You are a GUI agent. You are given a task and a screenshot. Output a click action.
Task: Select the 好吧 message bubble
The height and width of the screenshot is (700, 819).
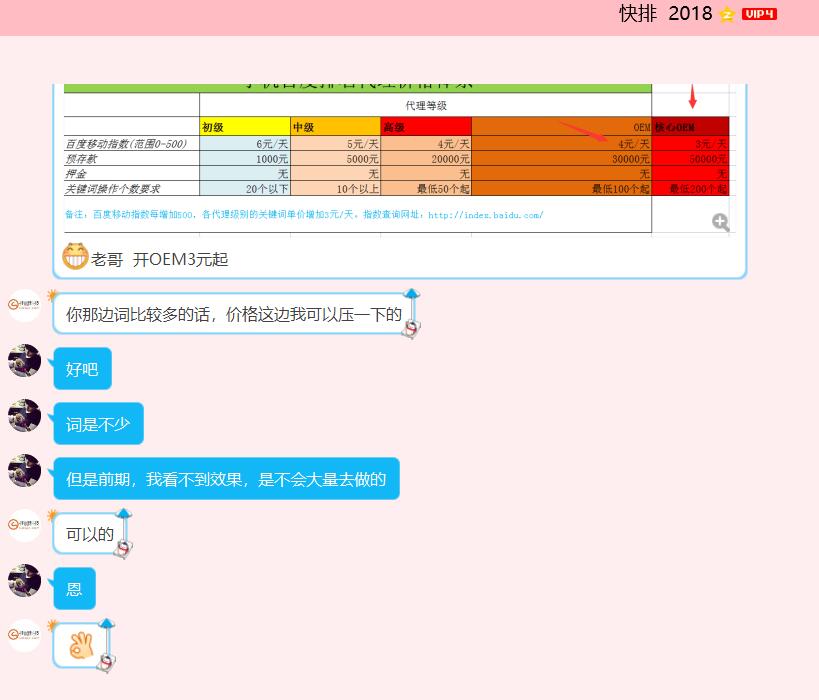tap(83, 369)
